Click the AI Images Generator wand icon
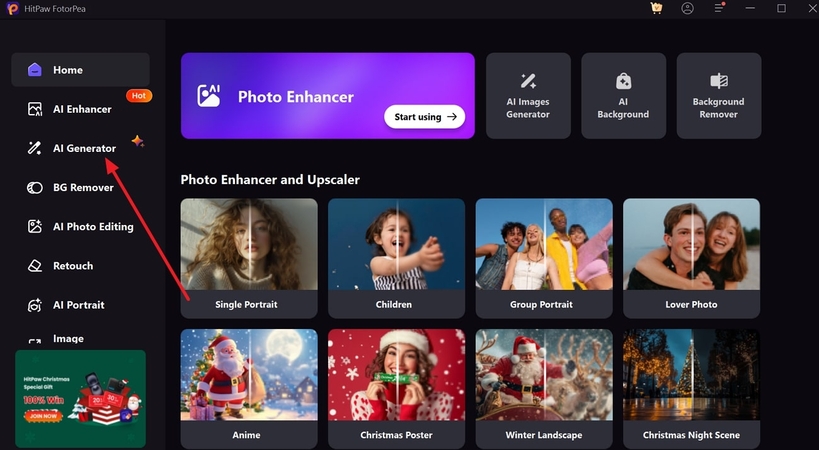This screenshot has height=450, width=819. pyautogui.click(x=528, y=80)
